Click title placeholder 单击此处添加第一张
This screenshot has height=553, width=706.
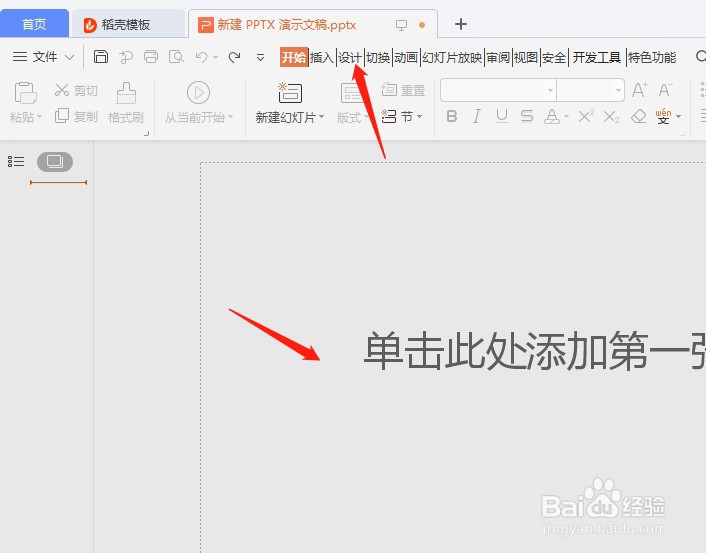[x=534, y=351]
